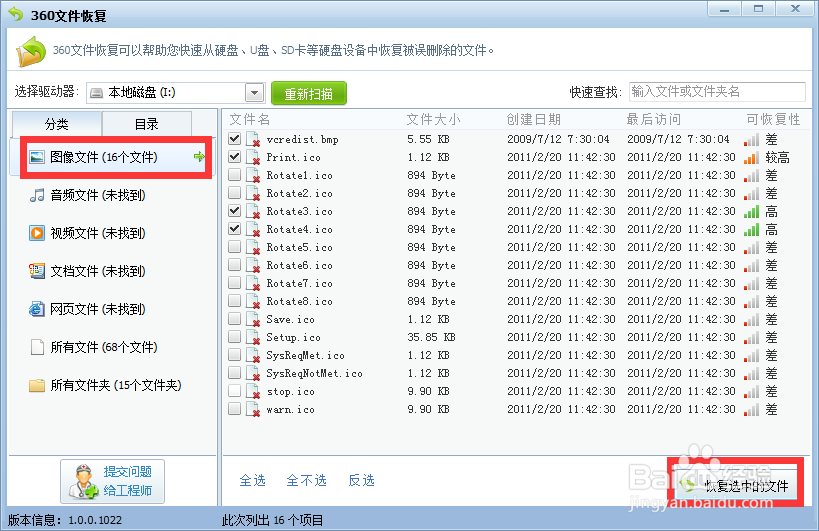This screenshot has height=531, width=819.
Task: Click recoverability signal bars for Rotate3.ico
Action: 752,211
